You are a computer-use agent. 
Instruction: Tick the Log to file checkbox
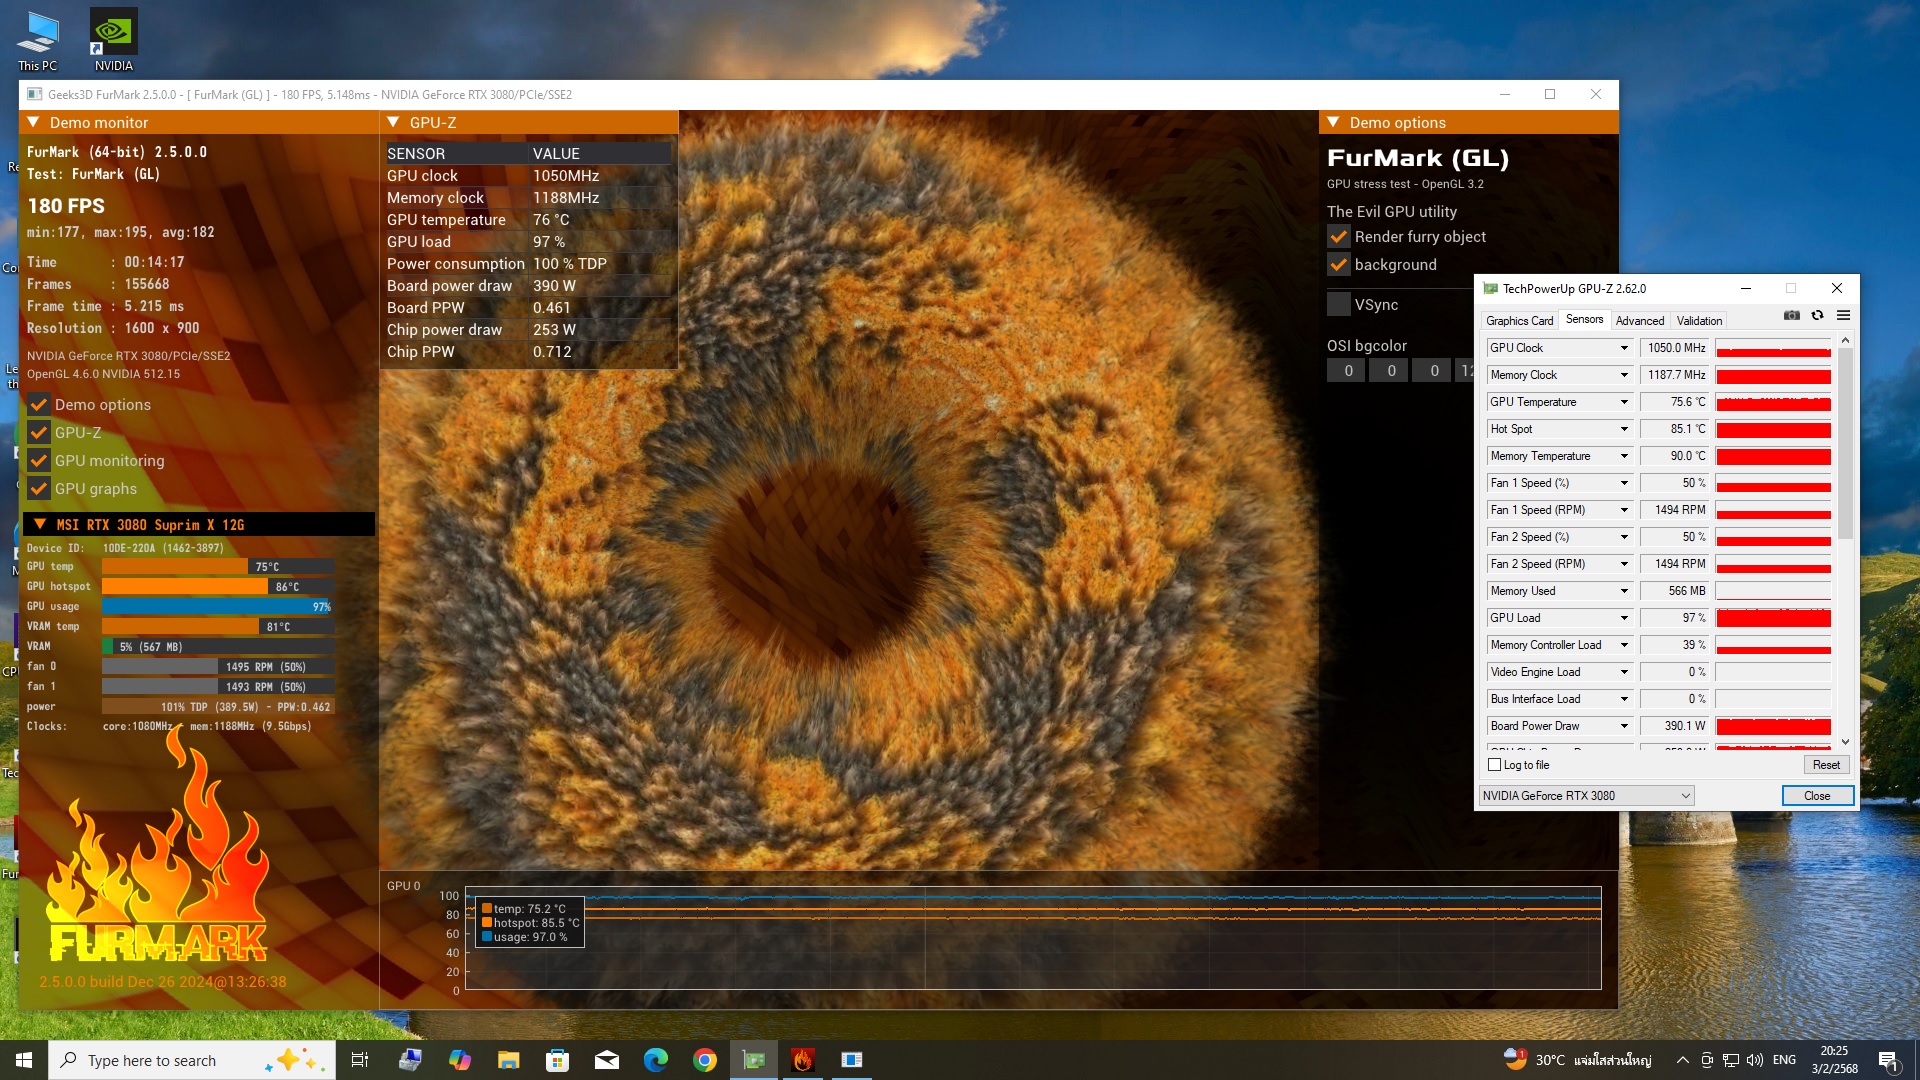point(1495,765)
